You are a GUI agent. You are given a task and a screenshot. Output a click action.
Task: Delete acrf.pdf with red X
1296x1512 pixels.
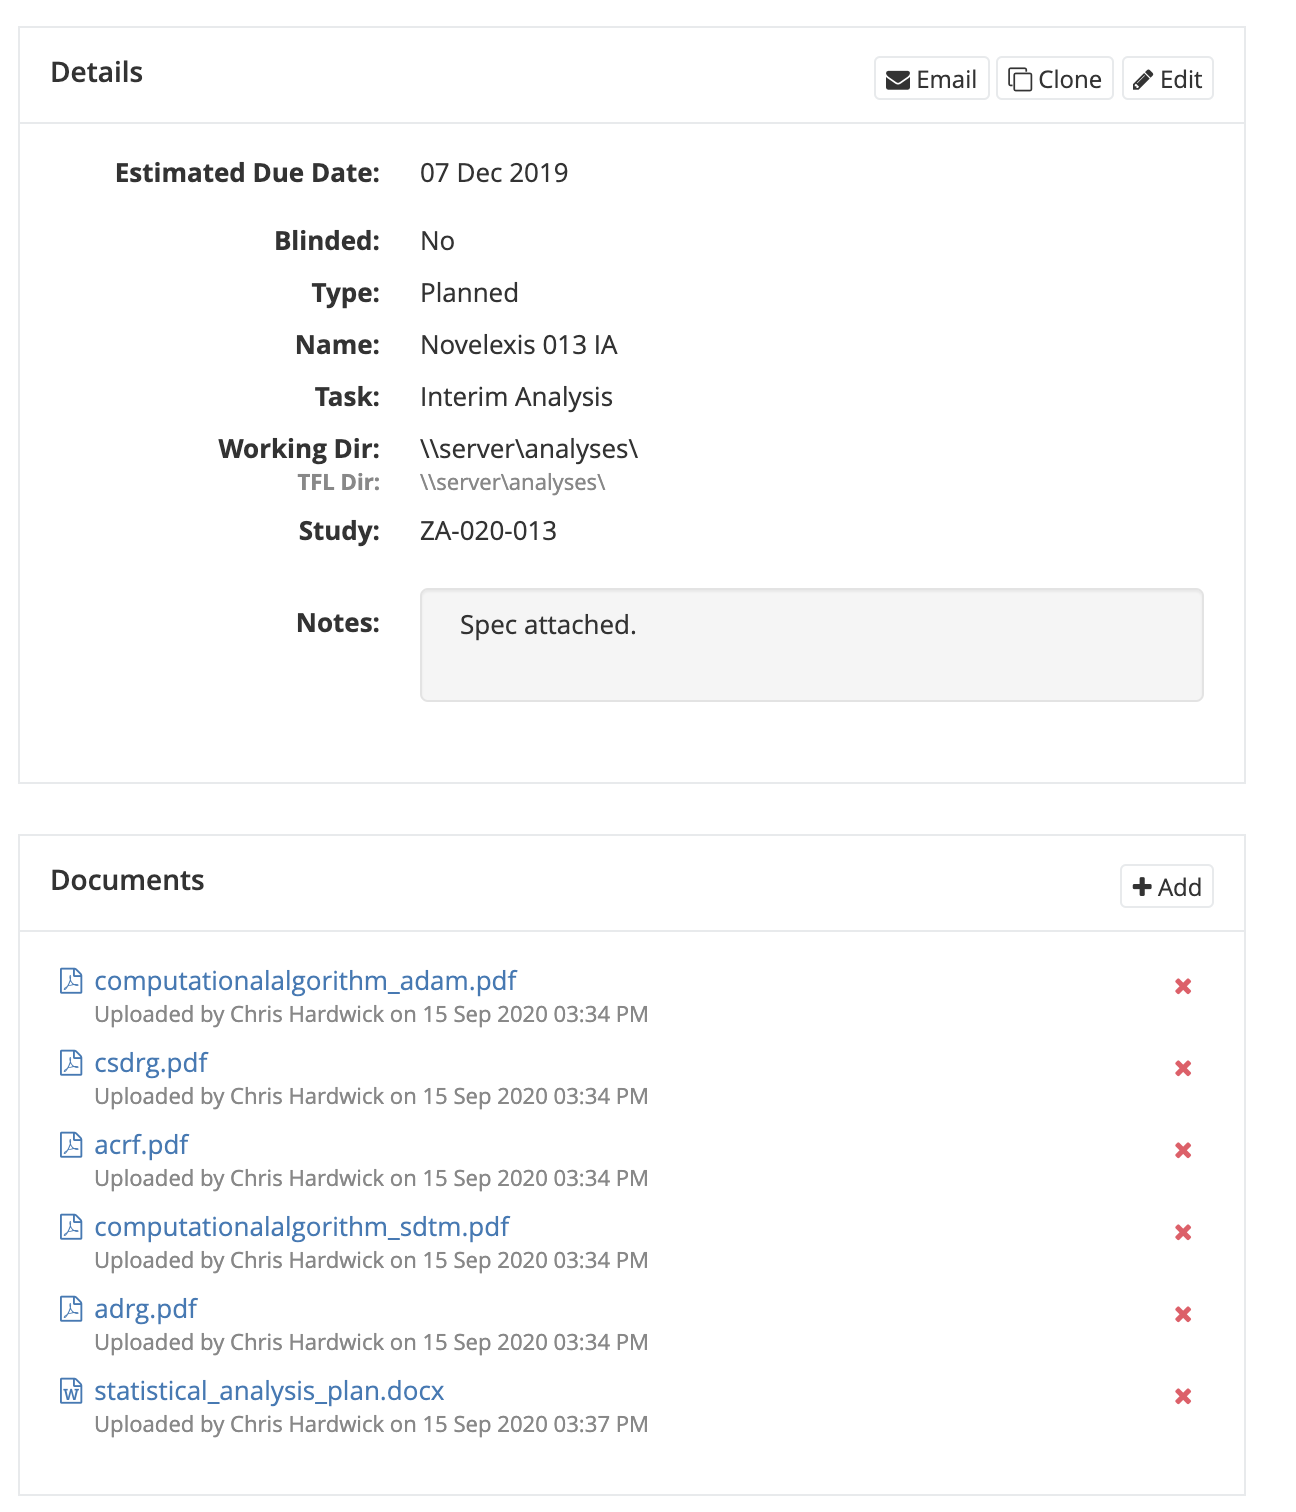[x=1183, y=1151]
